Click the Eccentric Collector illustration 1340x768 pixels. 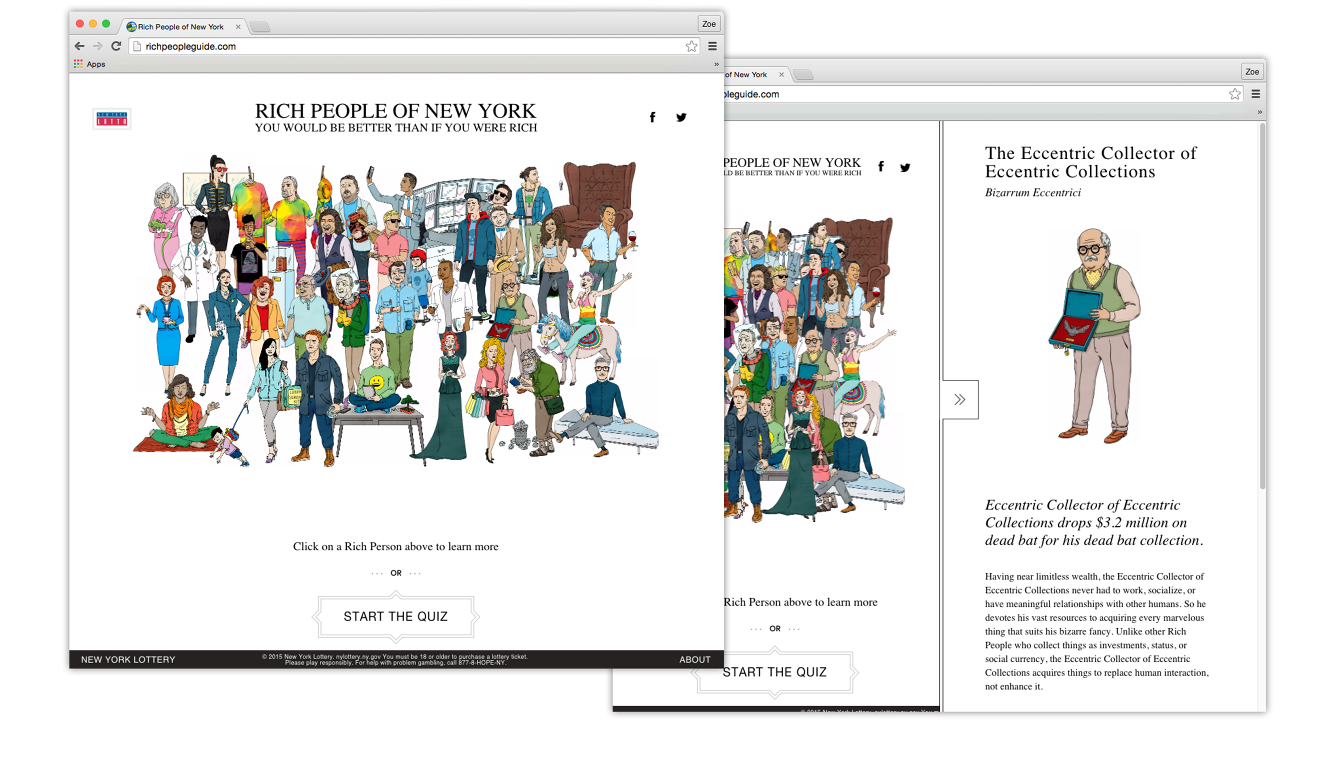coord(1093,336)
